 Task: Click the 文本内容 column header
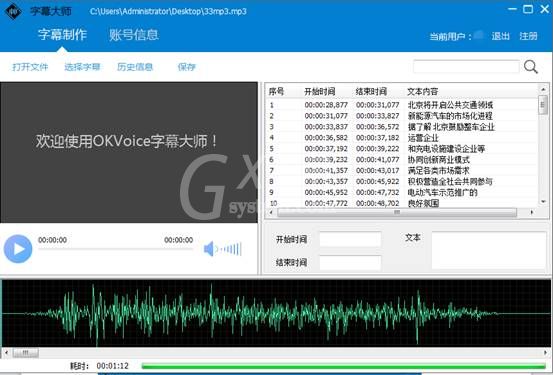click(x=423, y=92)
